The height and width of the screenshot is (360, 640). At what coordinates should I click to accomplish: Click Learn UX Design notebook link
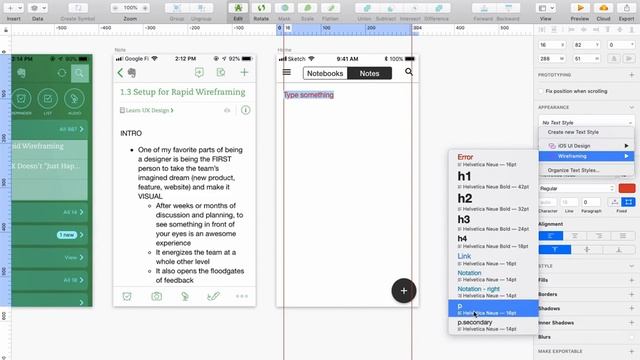[147, 110]
